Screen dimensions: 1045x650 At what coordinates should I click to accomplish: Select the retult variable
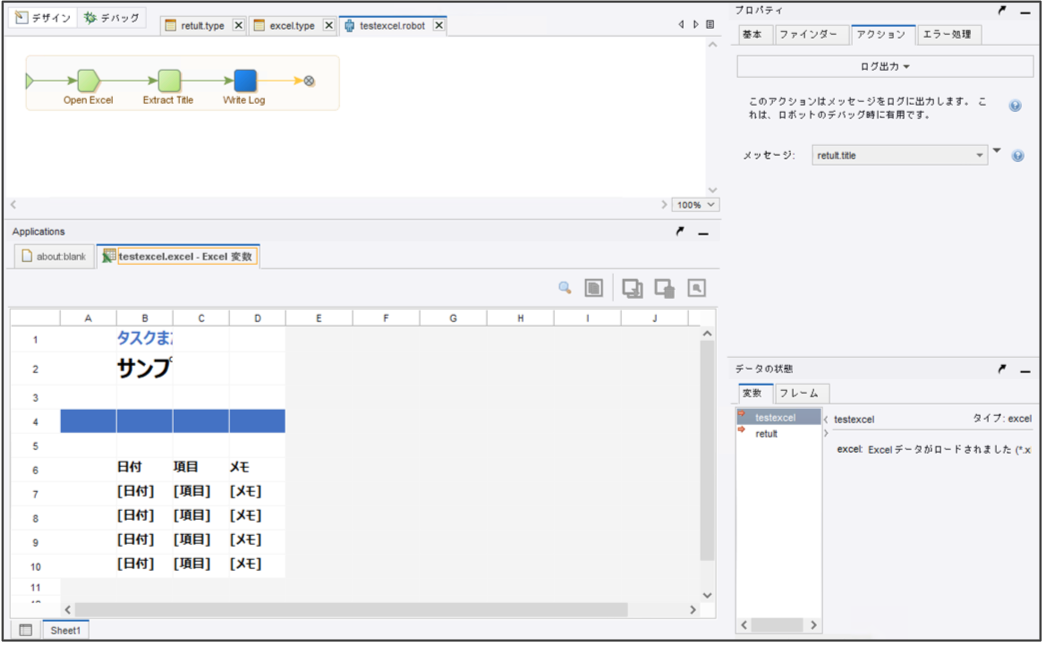pos(778,434)
